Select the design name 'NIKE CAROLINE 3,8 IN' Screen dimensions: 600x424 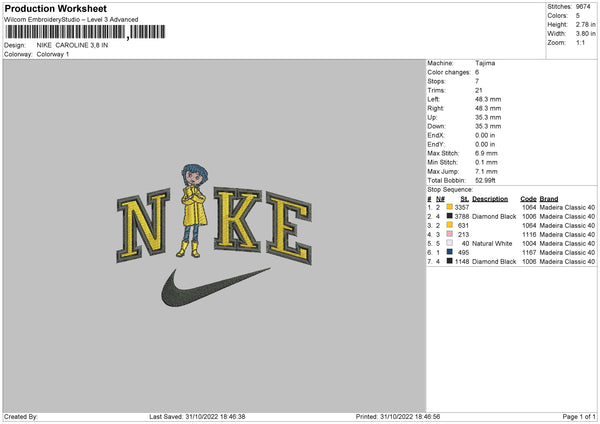click(72, 45)
